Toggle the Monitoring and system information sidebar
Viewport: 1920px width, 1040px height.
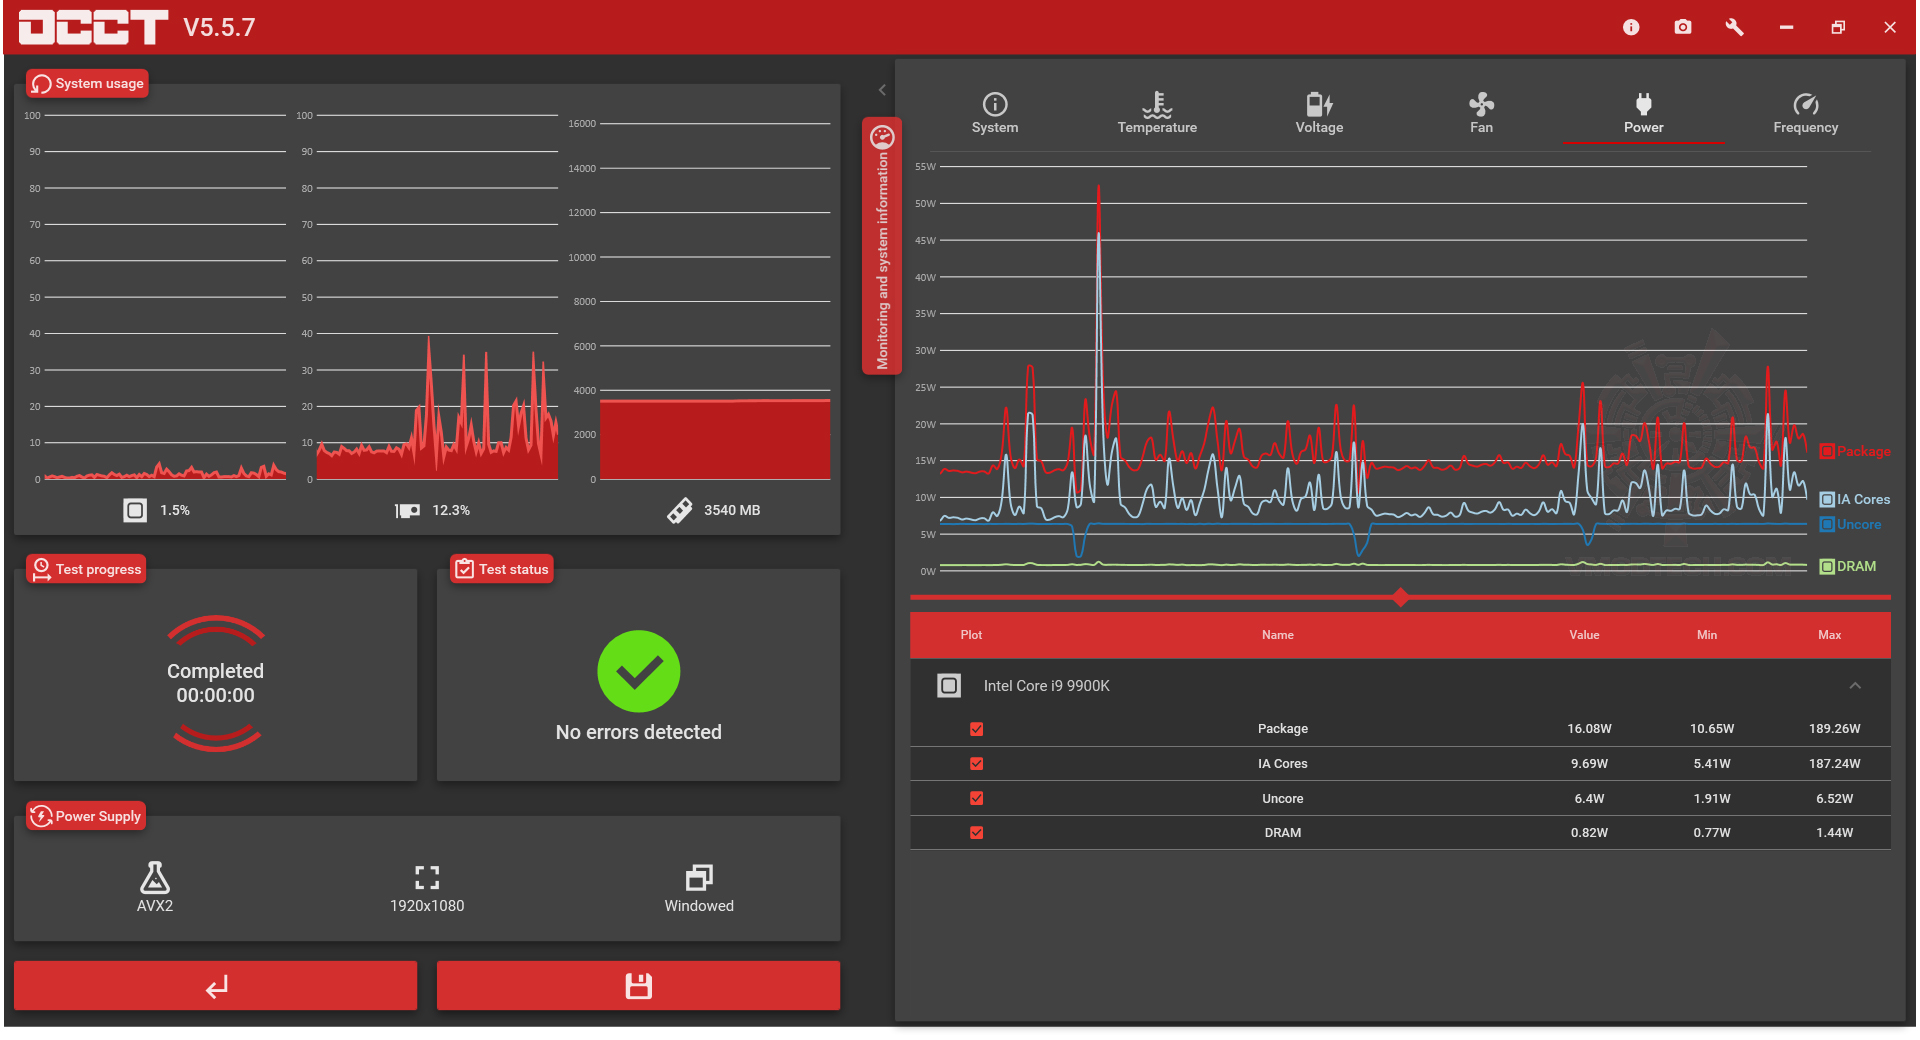(882, 246)
